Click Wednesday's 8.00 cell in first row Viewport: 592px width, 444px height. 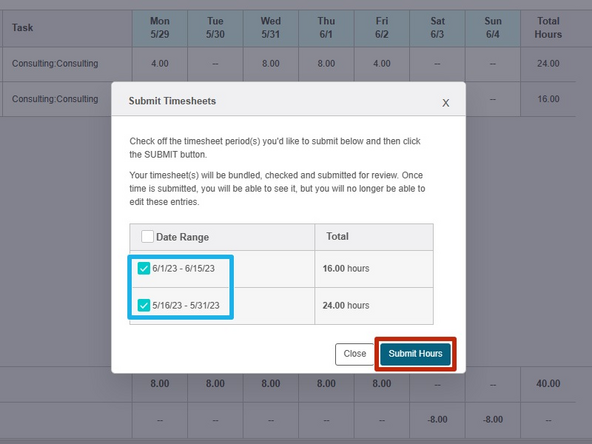(271, 64)
